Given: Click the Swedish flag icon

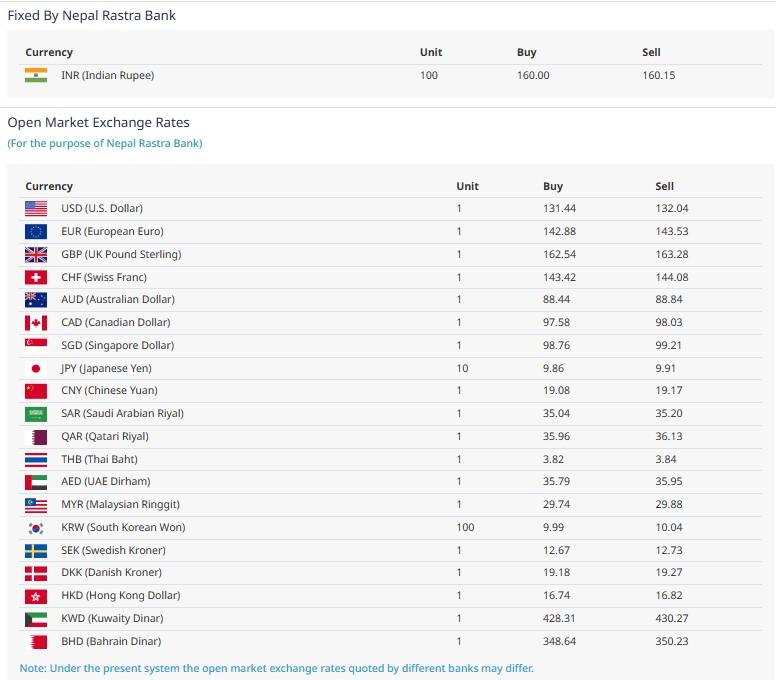Looking at the screenshot, I should [x=36, y=550].
